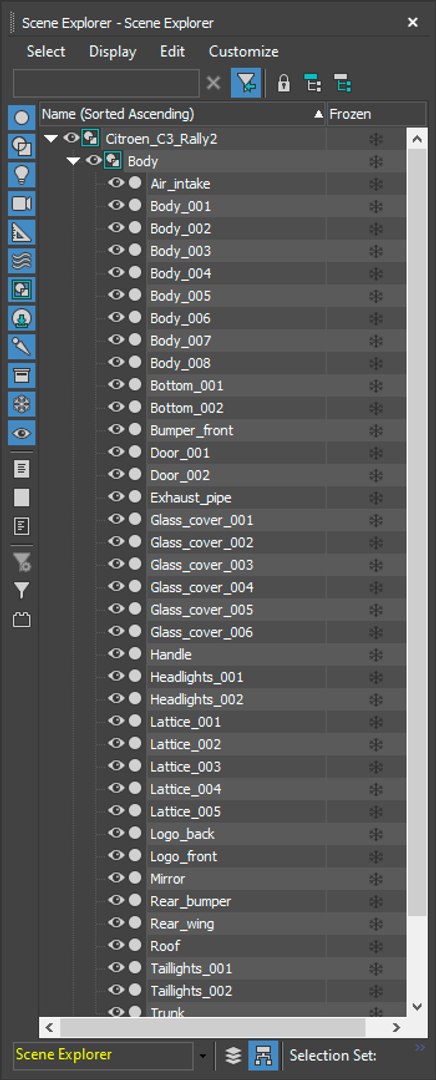Clear search field with X icon
This screenshot has width=436, height=1080.
coord(214,83)
